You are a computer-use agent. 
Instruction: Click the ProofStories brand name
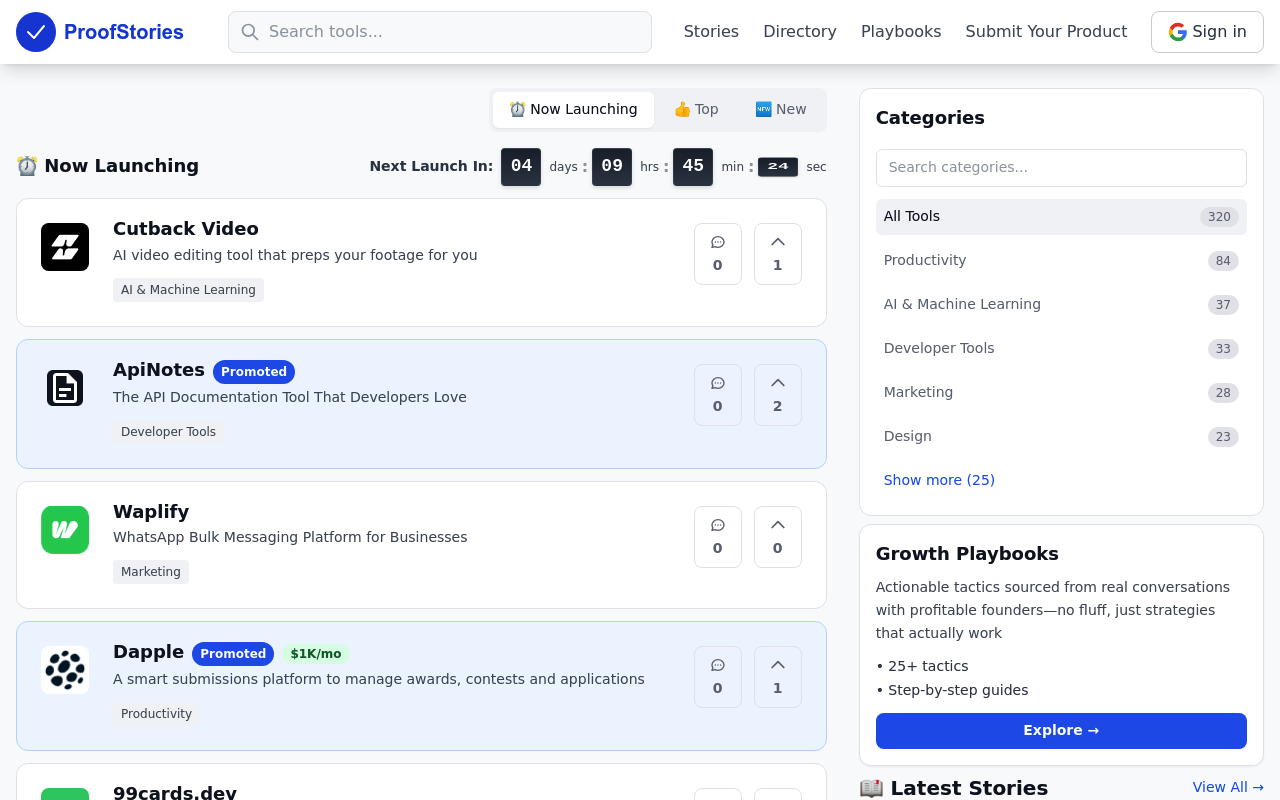[124, 32]
